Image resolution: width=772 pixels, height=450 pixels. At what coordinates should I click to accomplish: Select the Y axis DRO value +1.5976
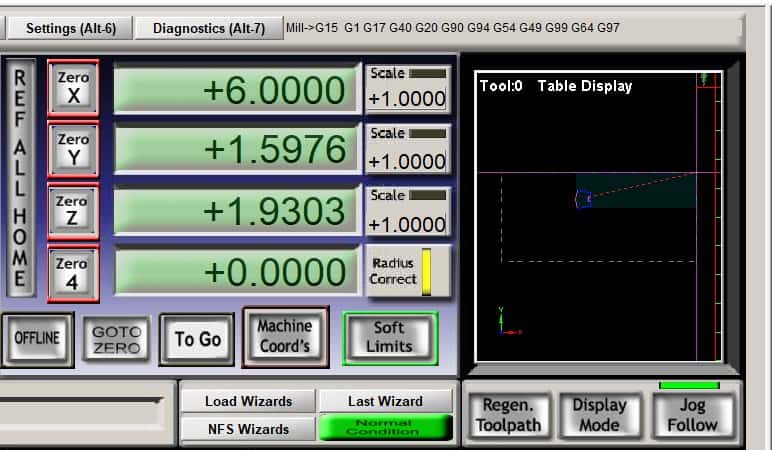pyautogui.click(x=237, y=149)
